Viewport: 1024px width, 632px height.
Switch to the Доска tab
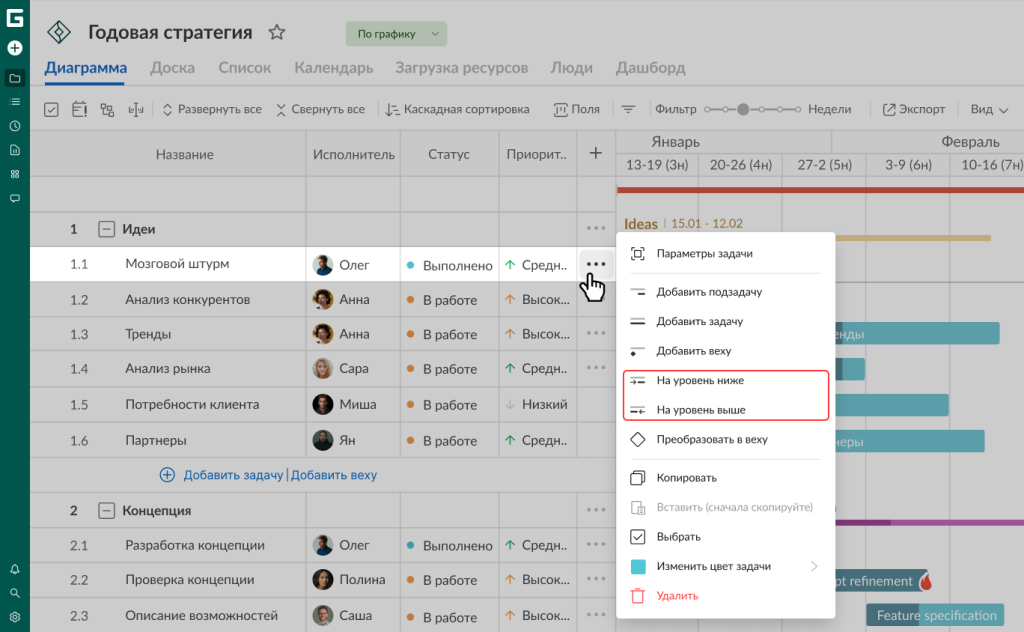172,68
